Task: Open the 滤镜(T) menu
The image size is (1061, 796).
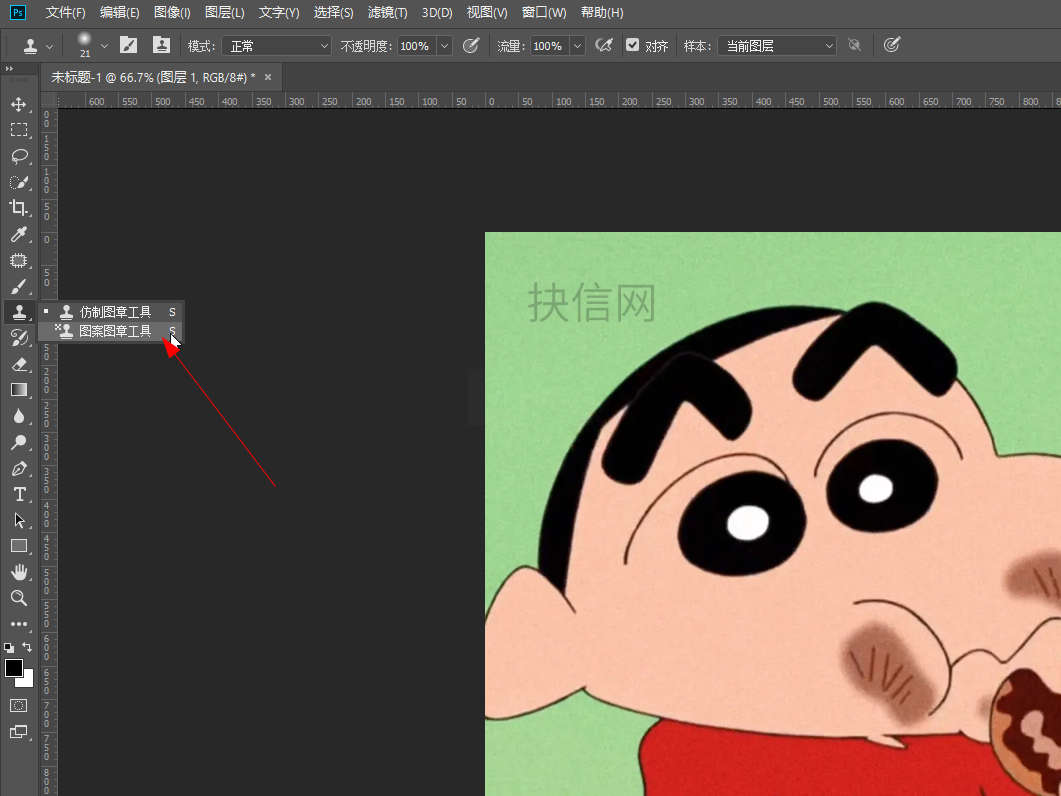Action: point(387,13)
